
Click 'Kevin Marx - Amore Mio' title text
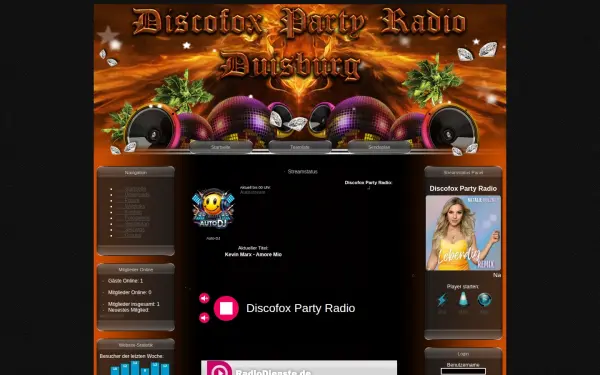click(253, 254)
